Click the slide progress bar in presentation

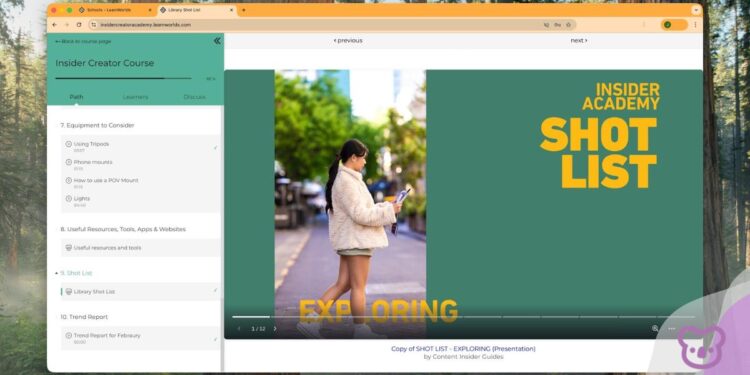click(x=463, y=317)
